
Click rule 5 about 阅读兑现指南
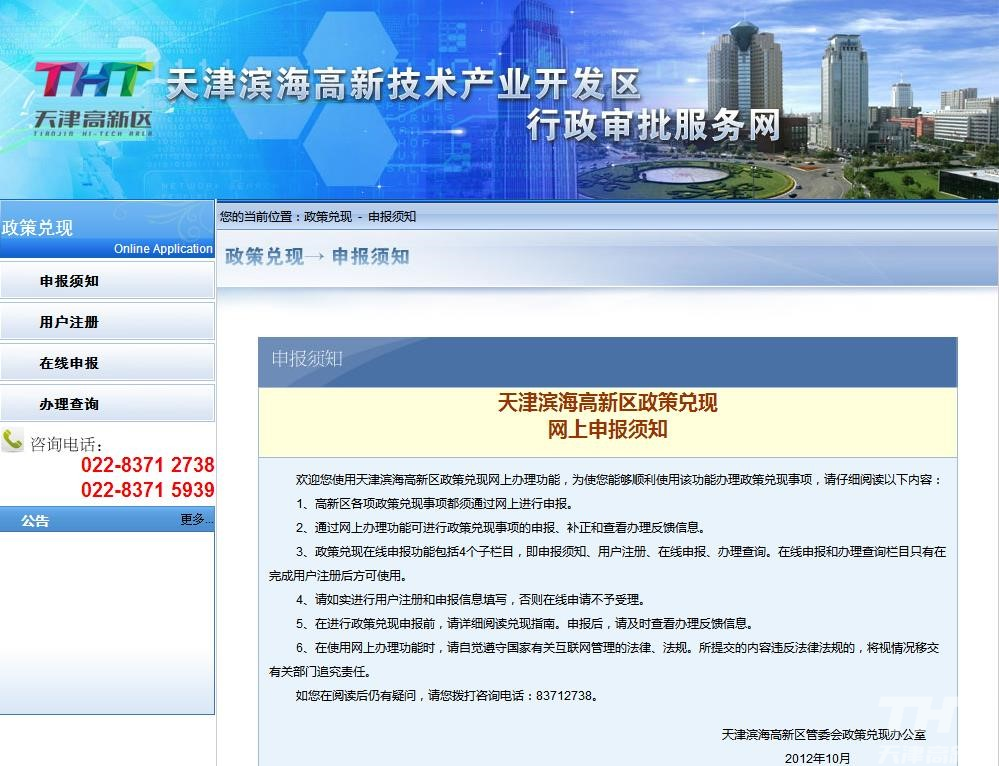[526, 623]
